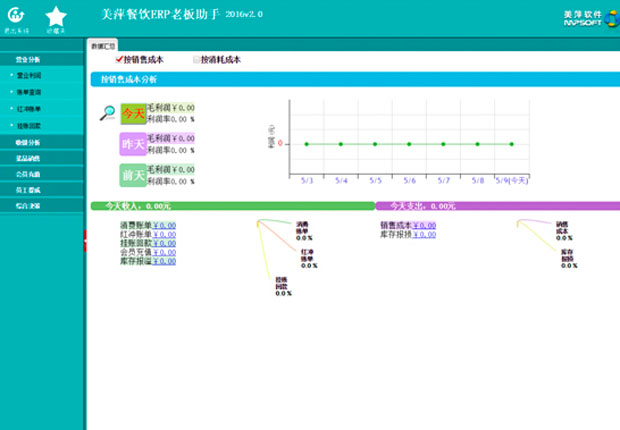Click the small red marker on sidebar edge
The width and height of the screenshot is (620, 430).
(x=87, y=236)
